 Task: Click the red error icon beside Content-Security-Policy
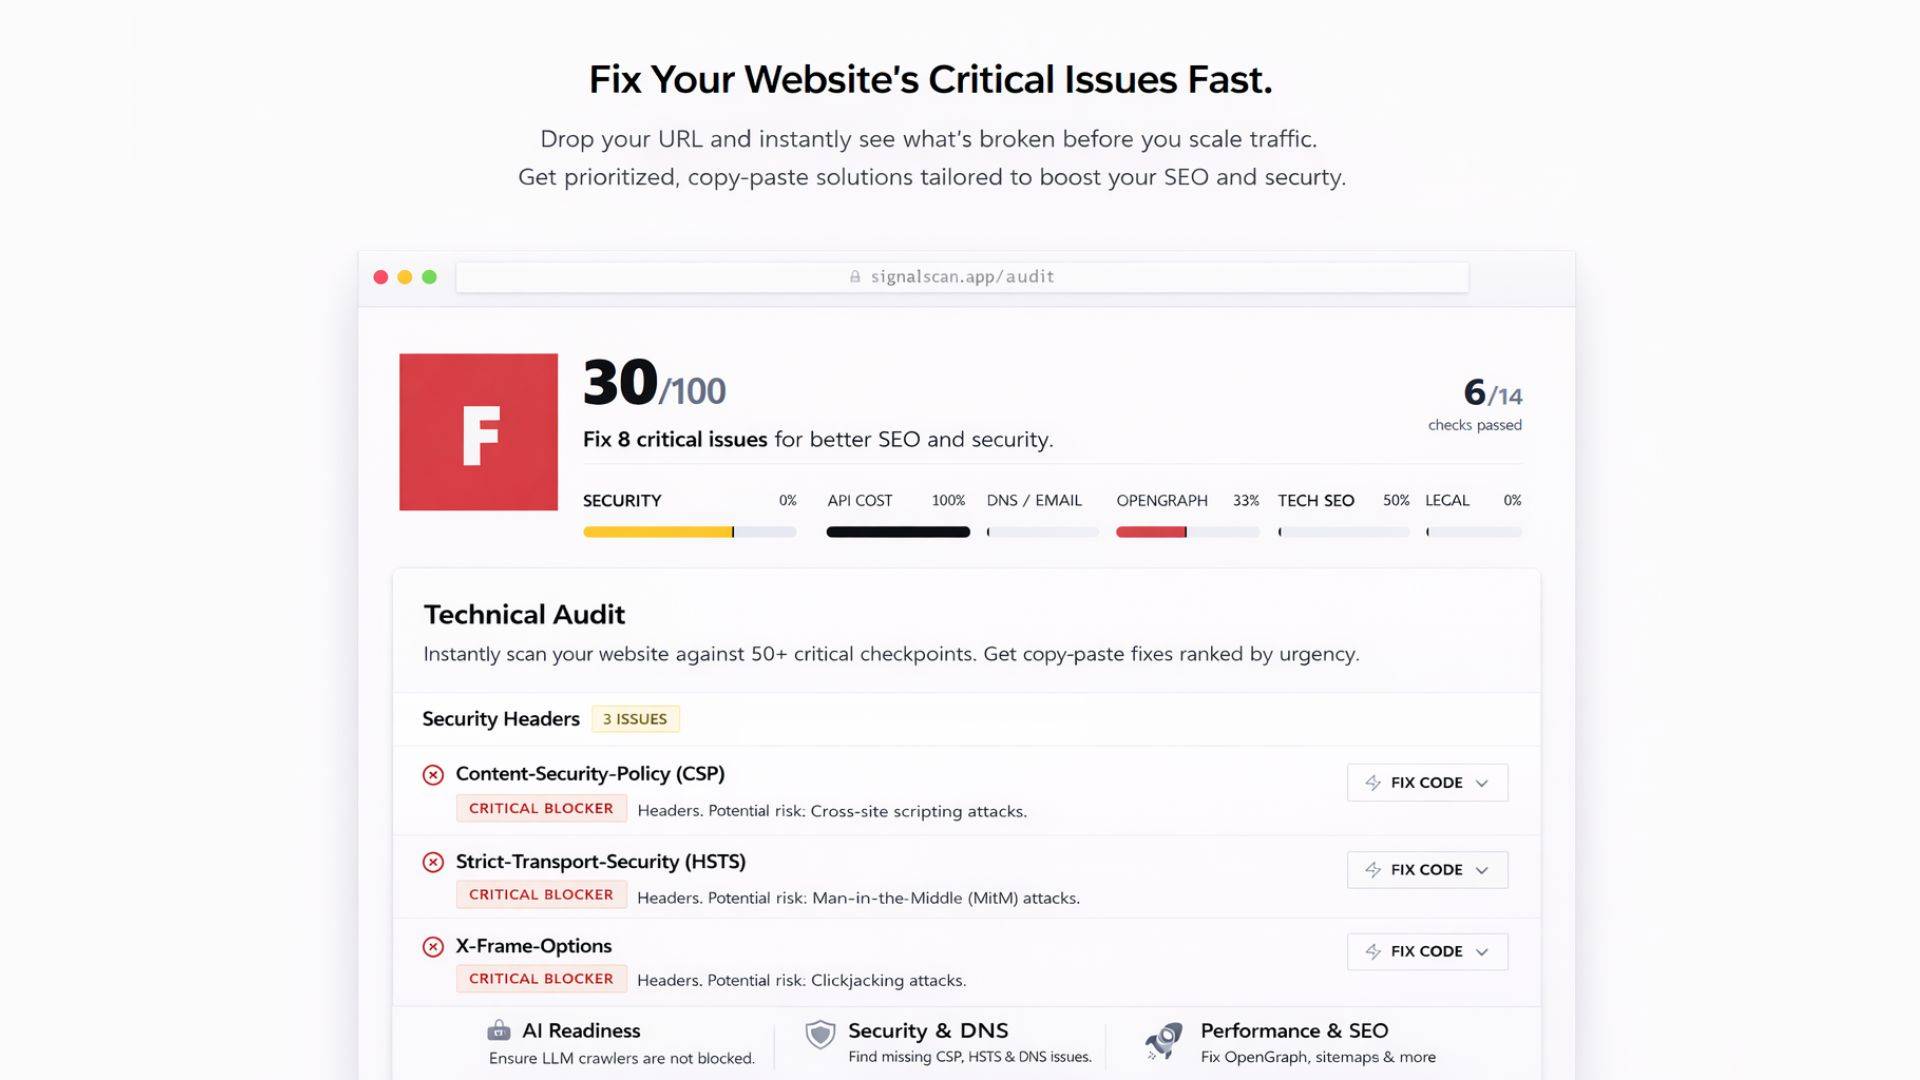click(x=433, y=775)
